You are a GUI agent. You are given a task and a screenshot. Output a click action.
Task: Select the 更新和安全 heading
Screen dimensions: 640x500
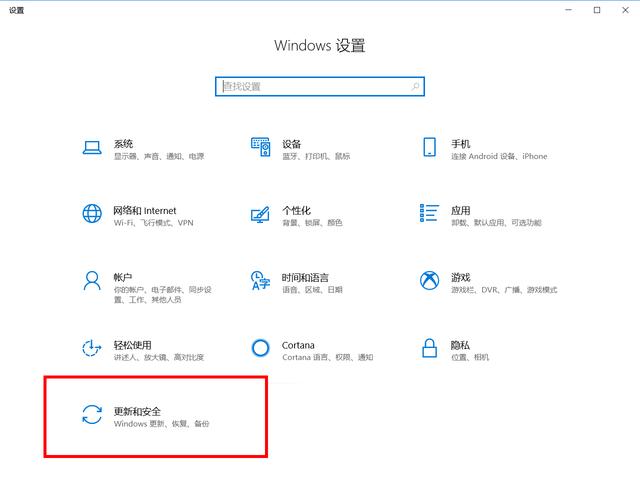[137, 411]
